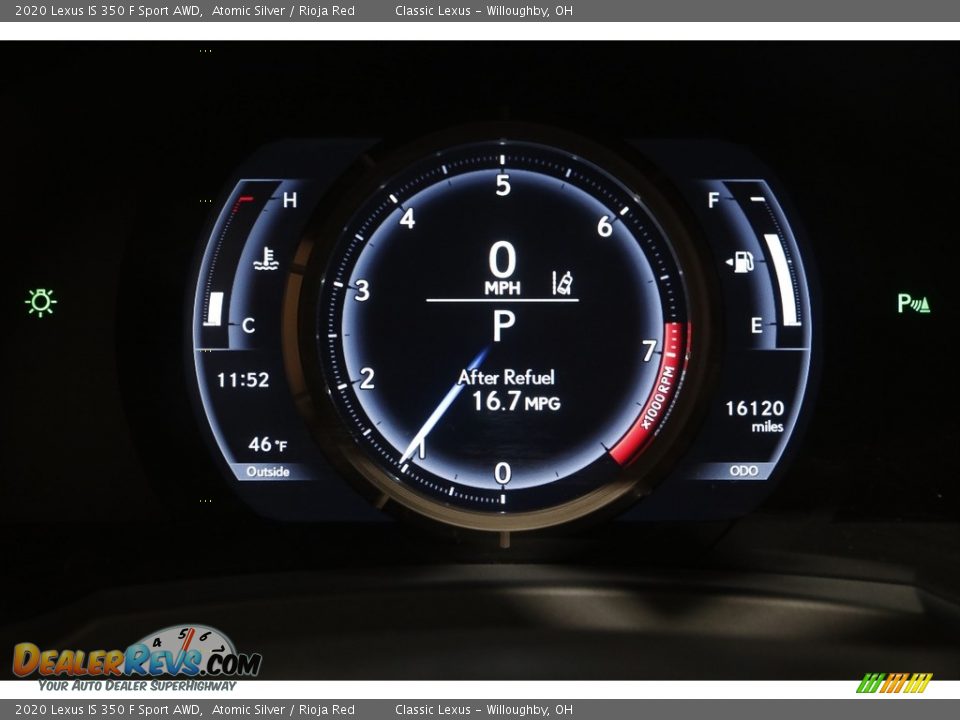Click the parking sensor indicator icon
Screen dimensions: 960x720
tap(913, 303)
